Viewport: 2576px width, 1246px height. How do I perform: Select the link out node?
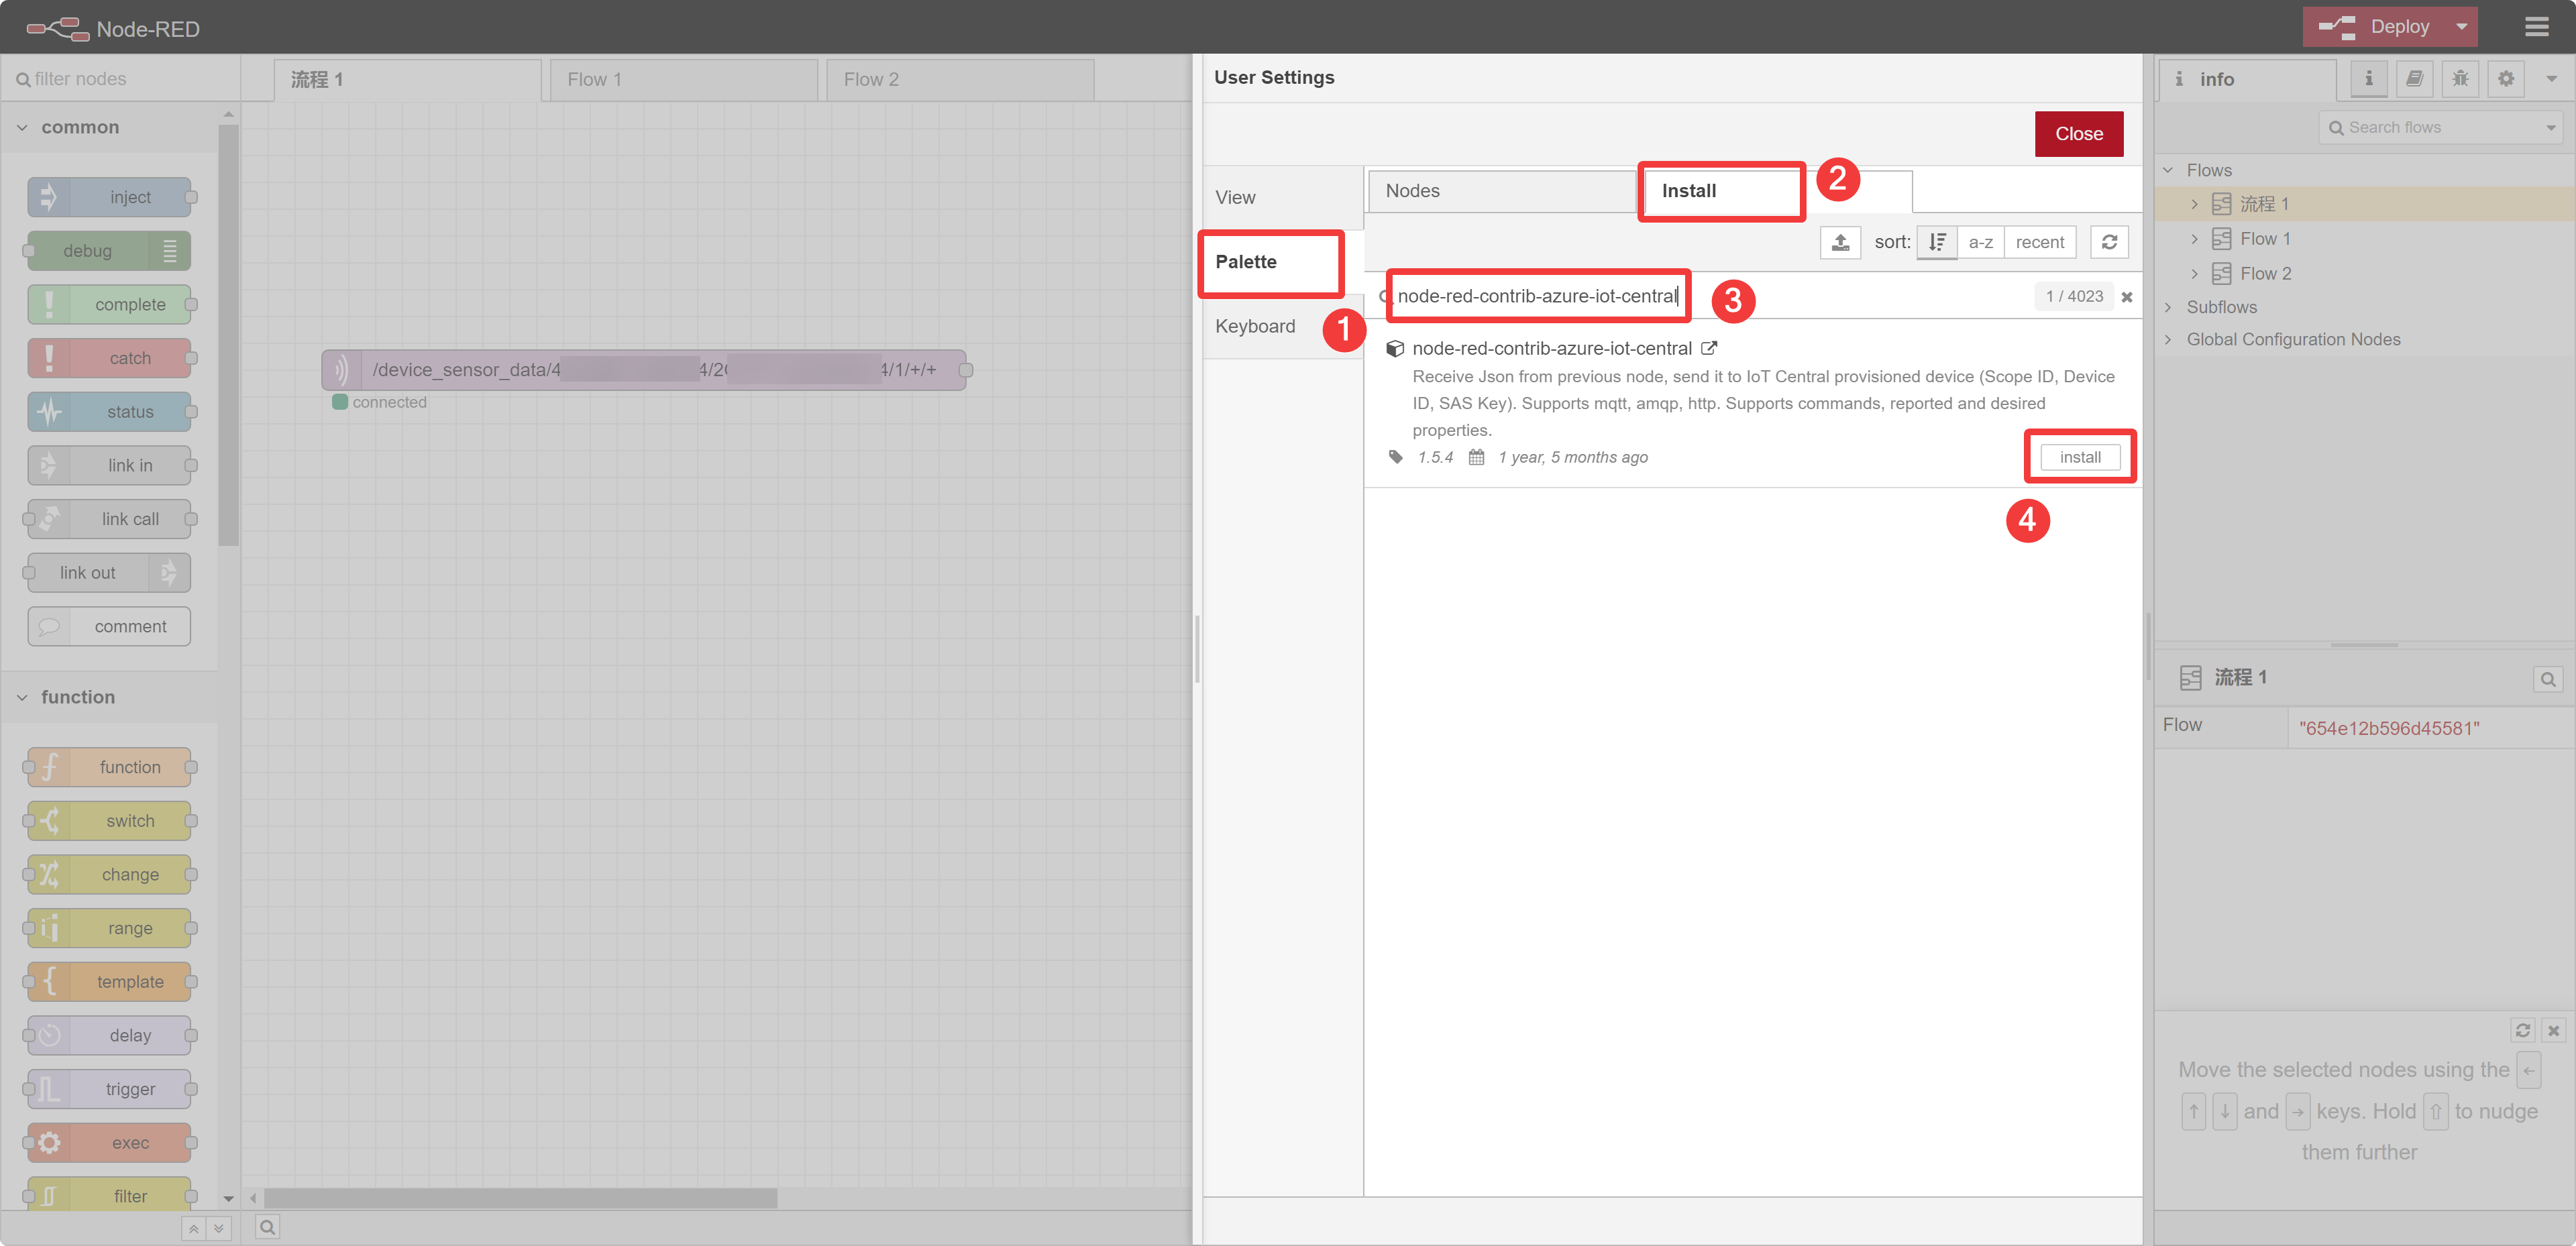[x=110, y=573]
